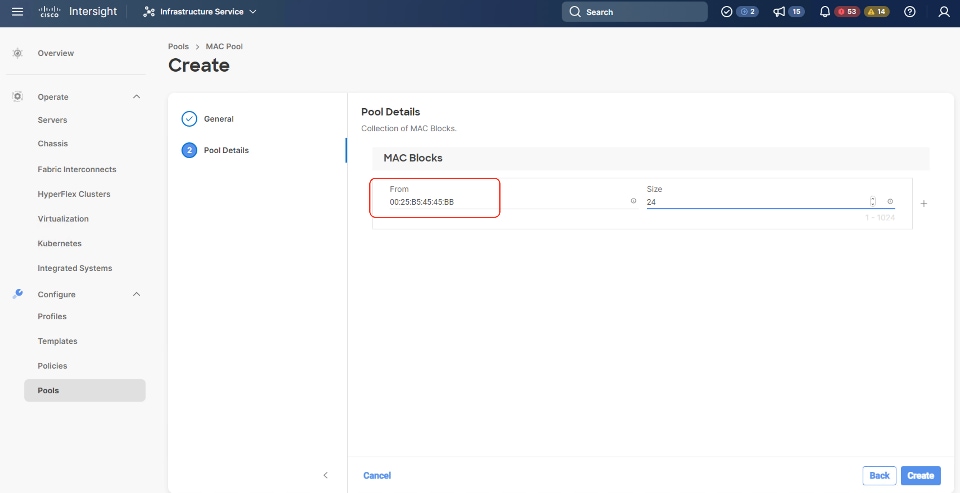Open the Help question mark icon

coord(910,12)
